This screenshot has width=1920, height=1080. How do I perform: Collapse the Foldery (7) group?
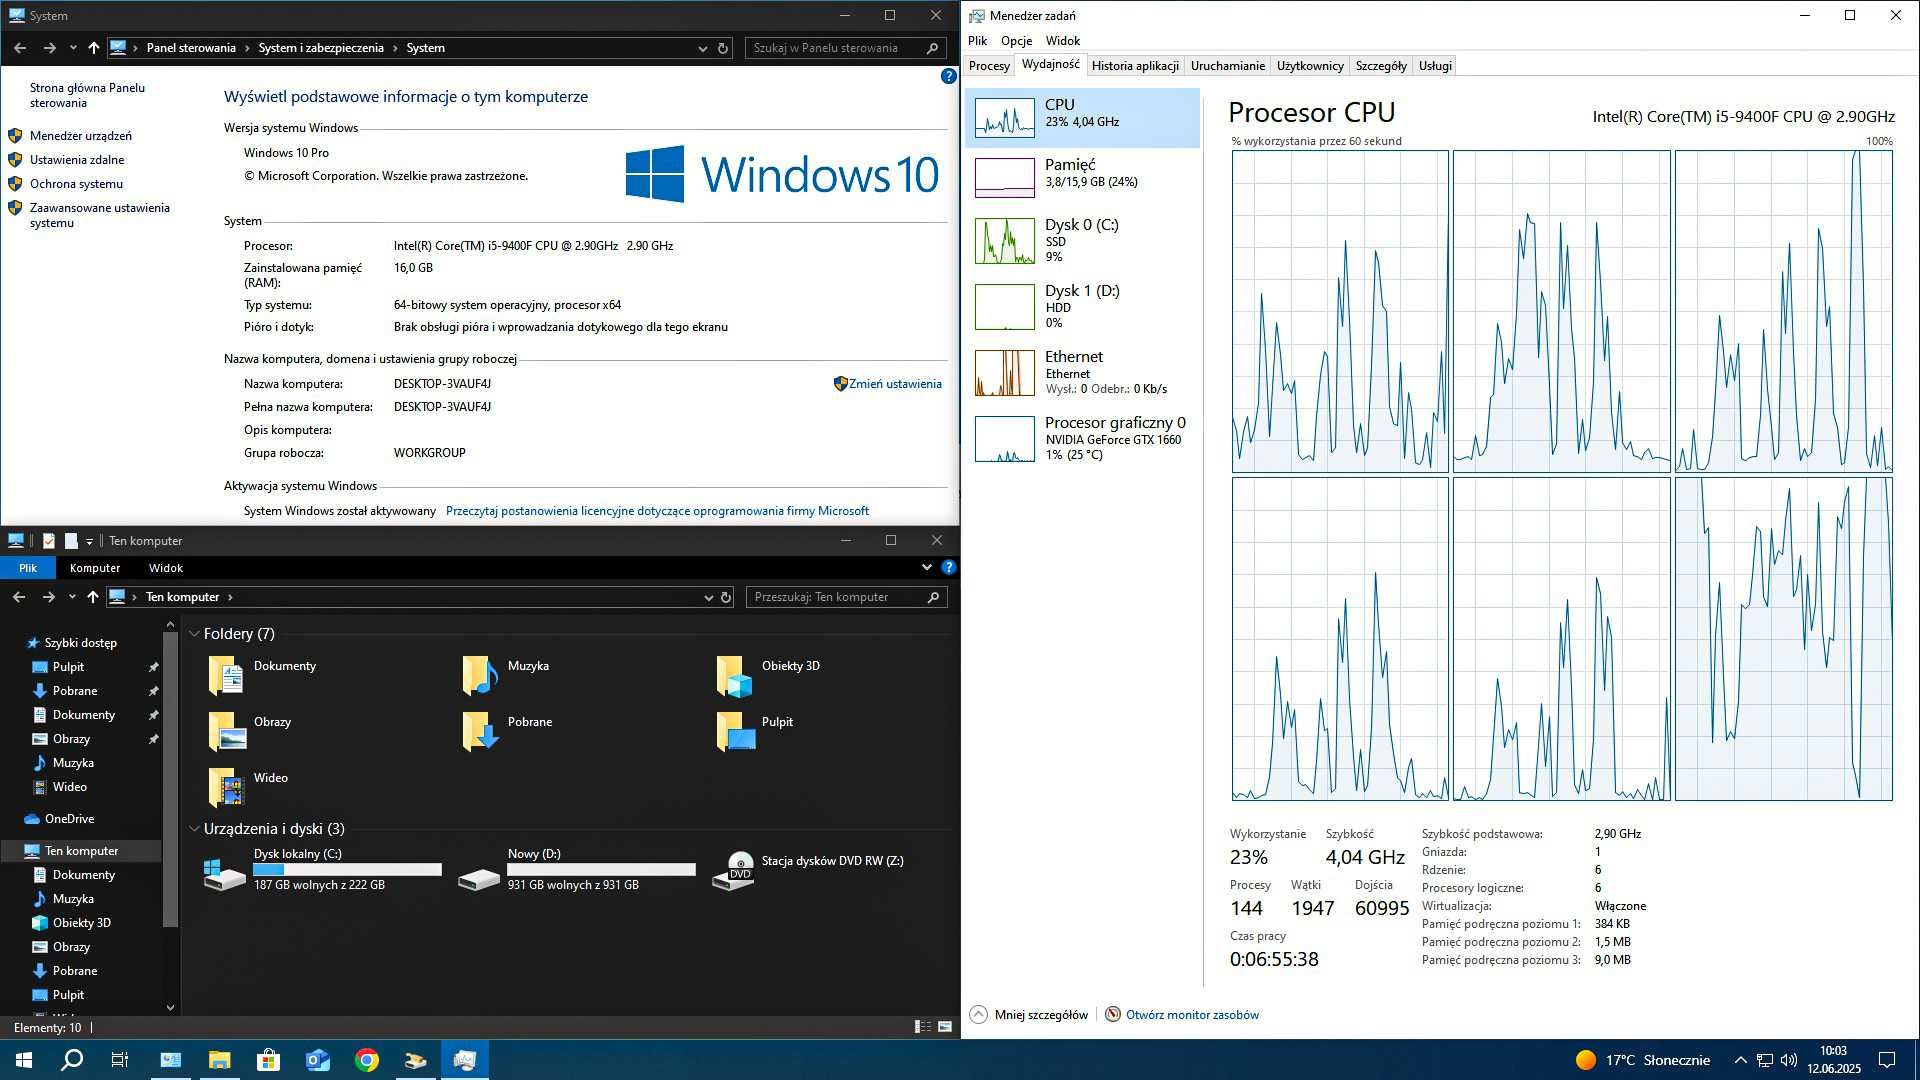click(194, 634)
